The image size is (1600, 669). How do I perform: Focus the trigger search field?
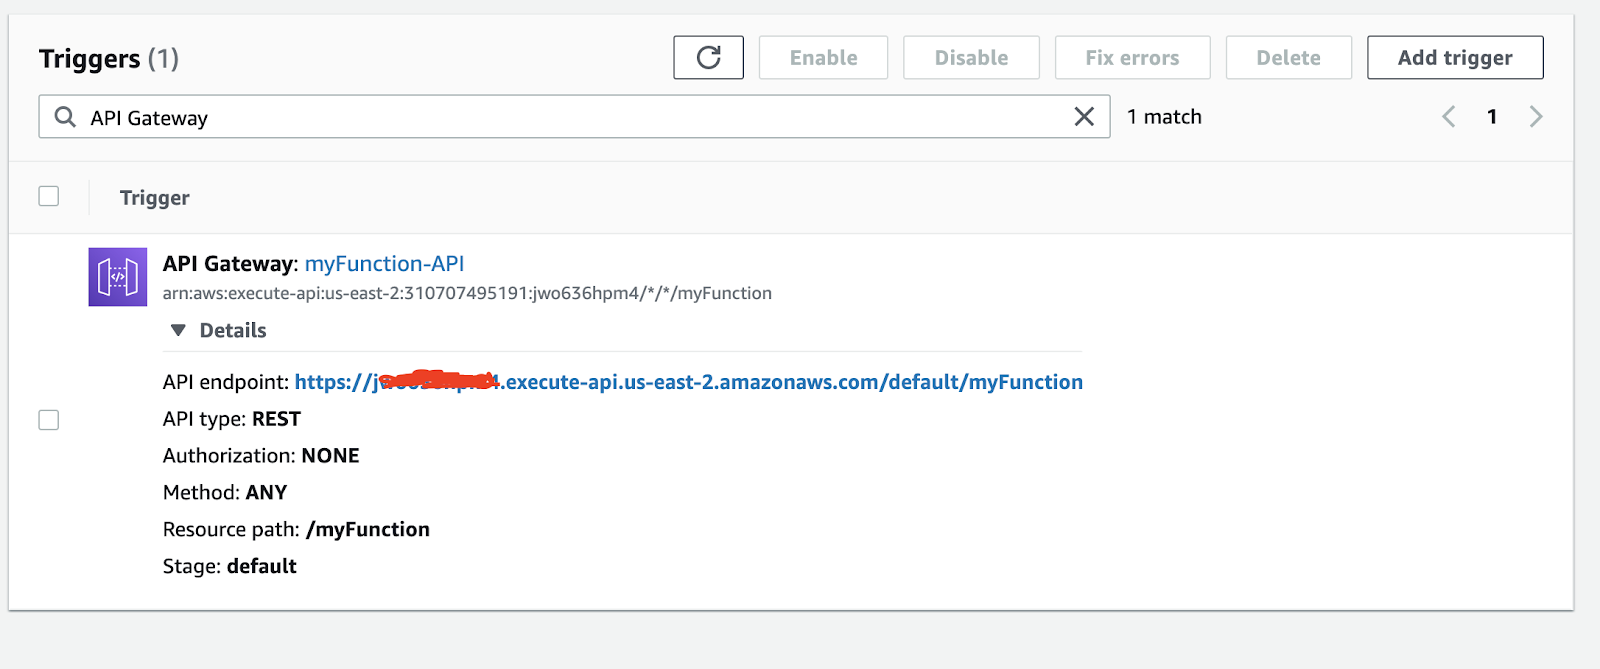[574, 117]
